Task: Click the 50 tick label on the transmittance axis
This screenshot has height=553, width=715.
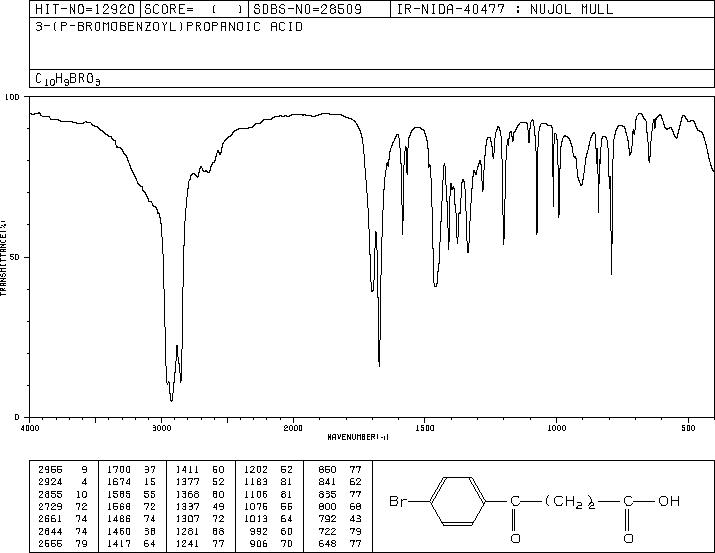Action: coord(15,258)
